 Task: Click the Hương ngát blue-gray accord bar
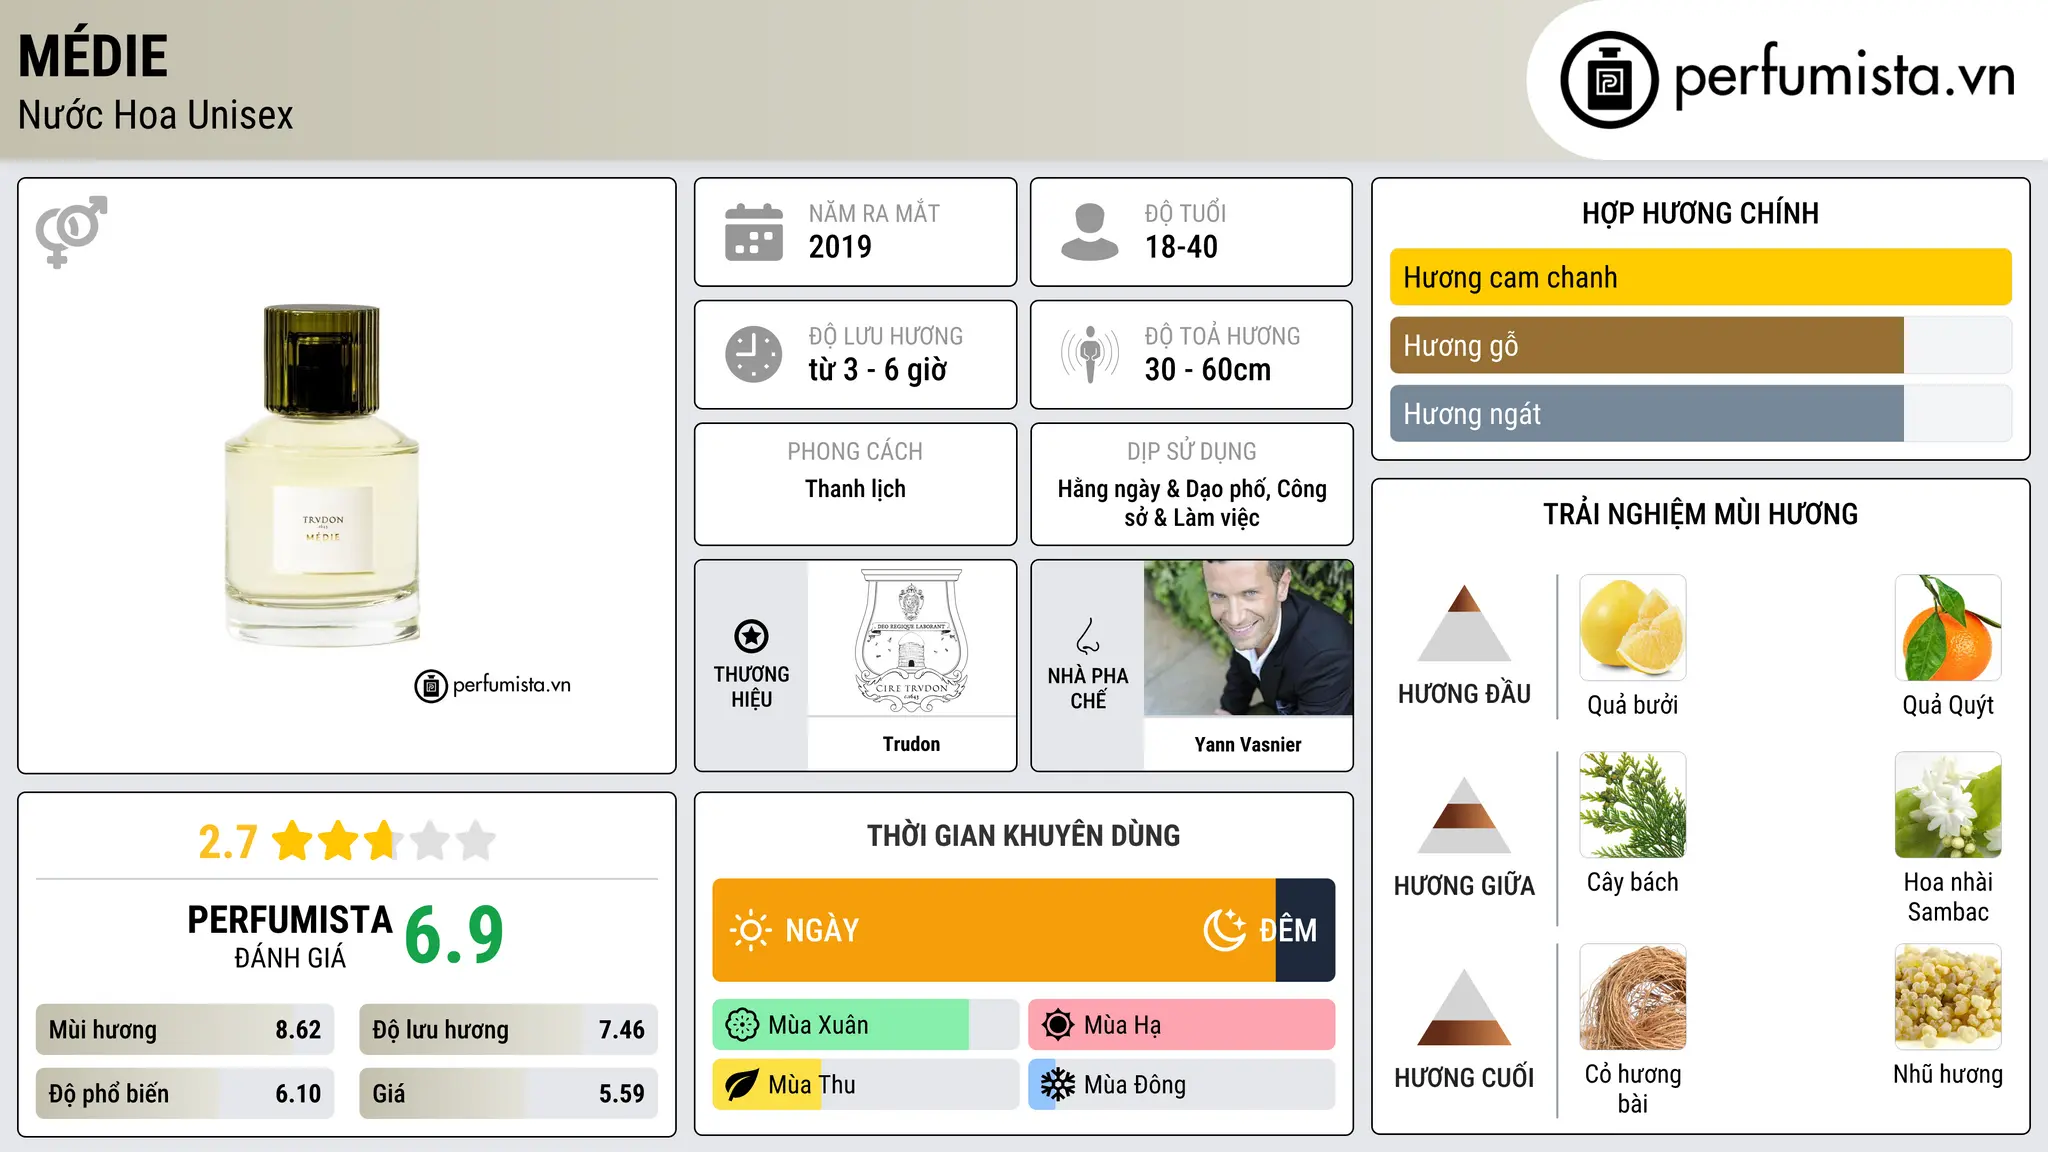tap(1647, 413)
